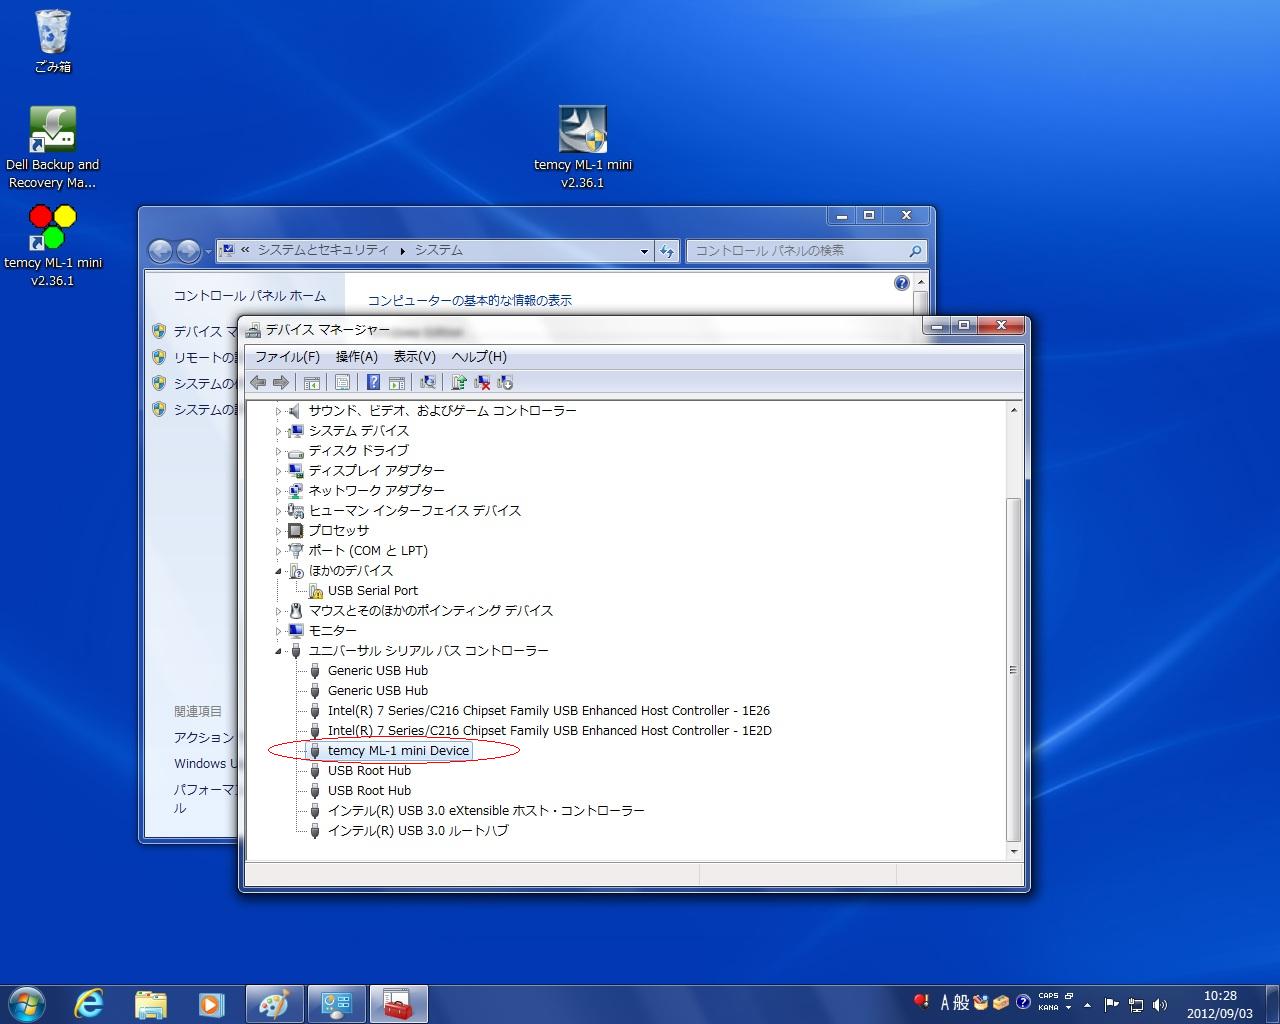Click the IME help question mark icon

(1023, 1003)
